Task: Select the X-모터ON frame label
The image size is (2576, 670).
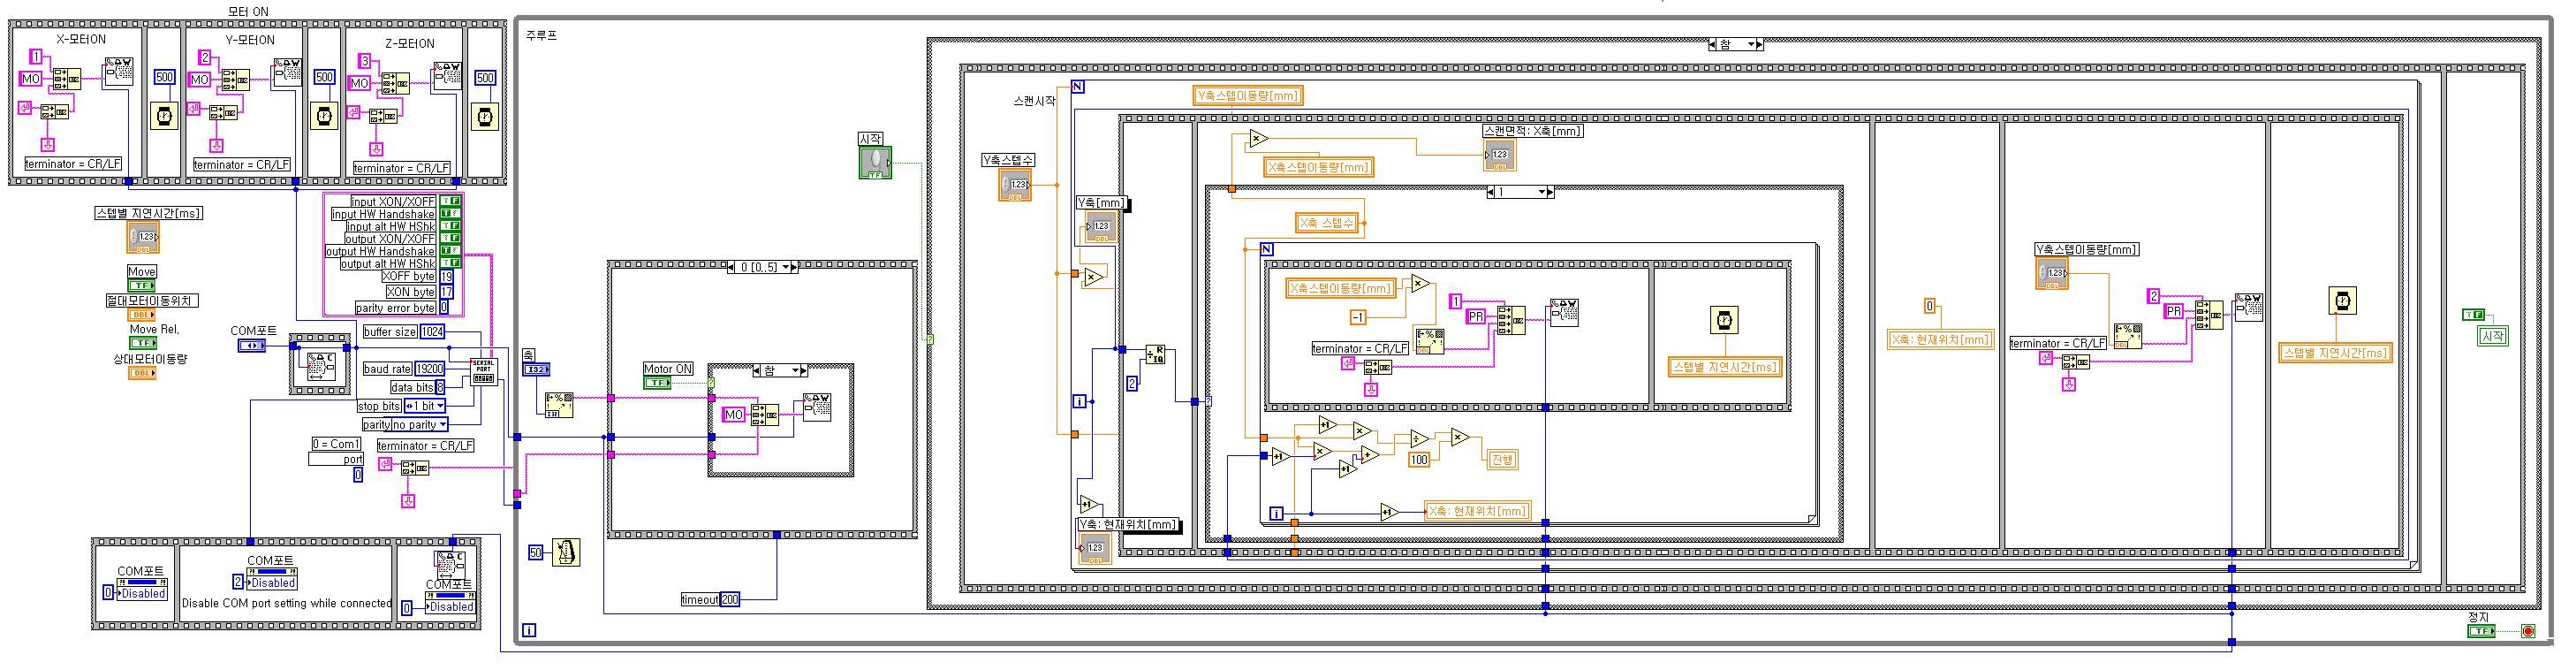Action: coord(81,40)
